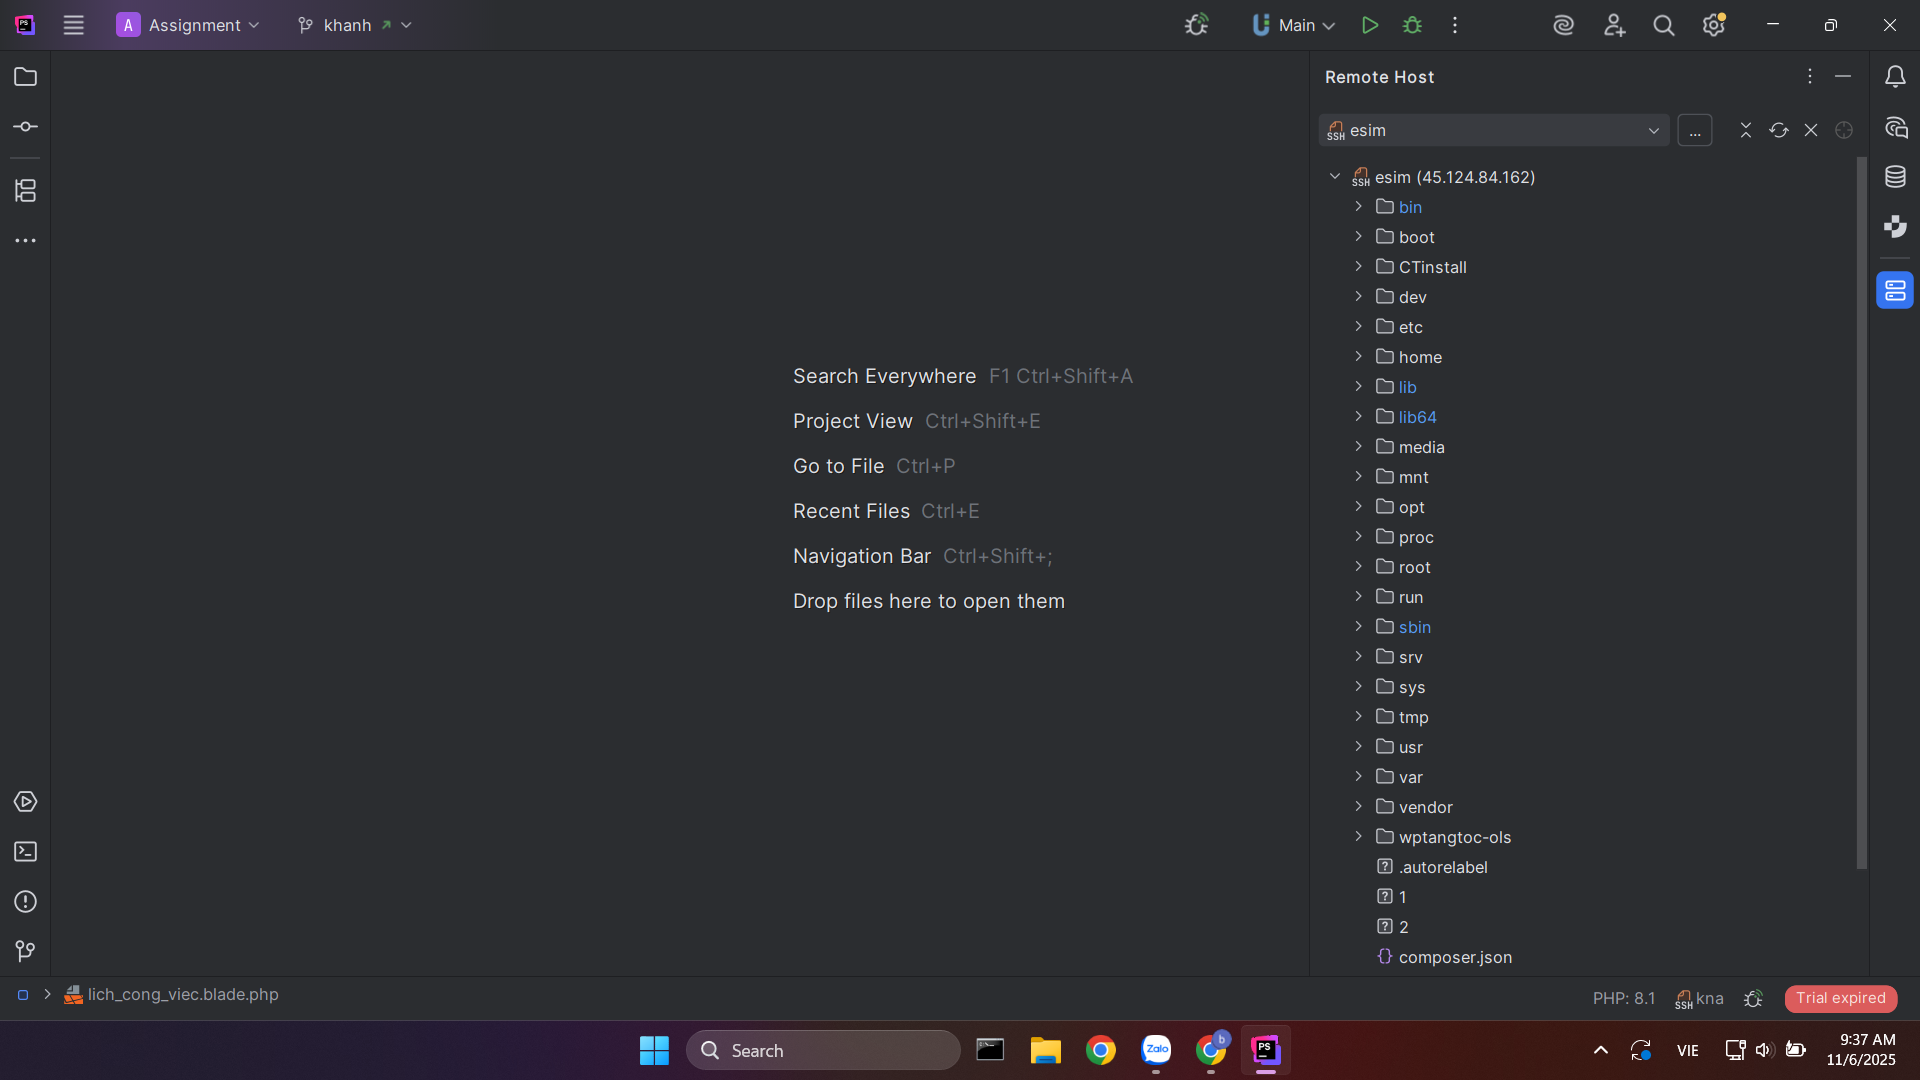Open the Services tool window icon
This screenshot has height=1080, width=1920.
[25, 802]
